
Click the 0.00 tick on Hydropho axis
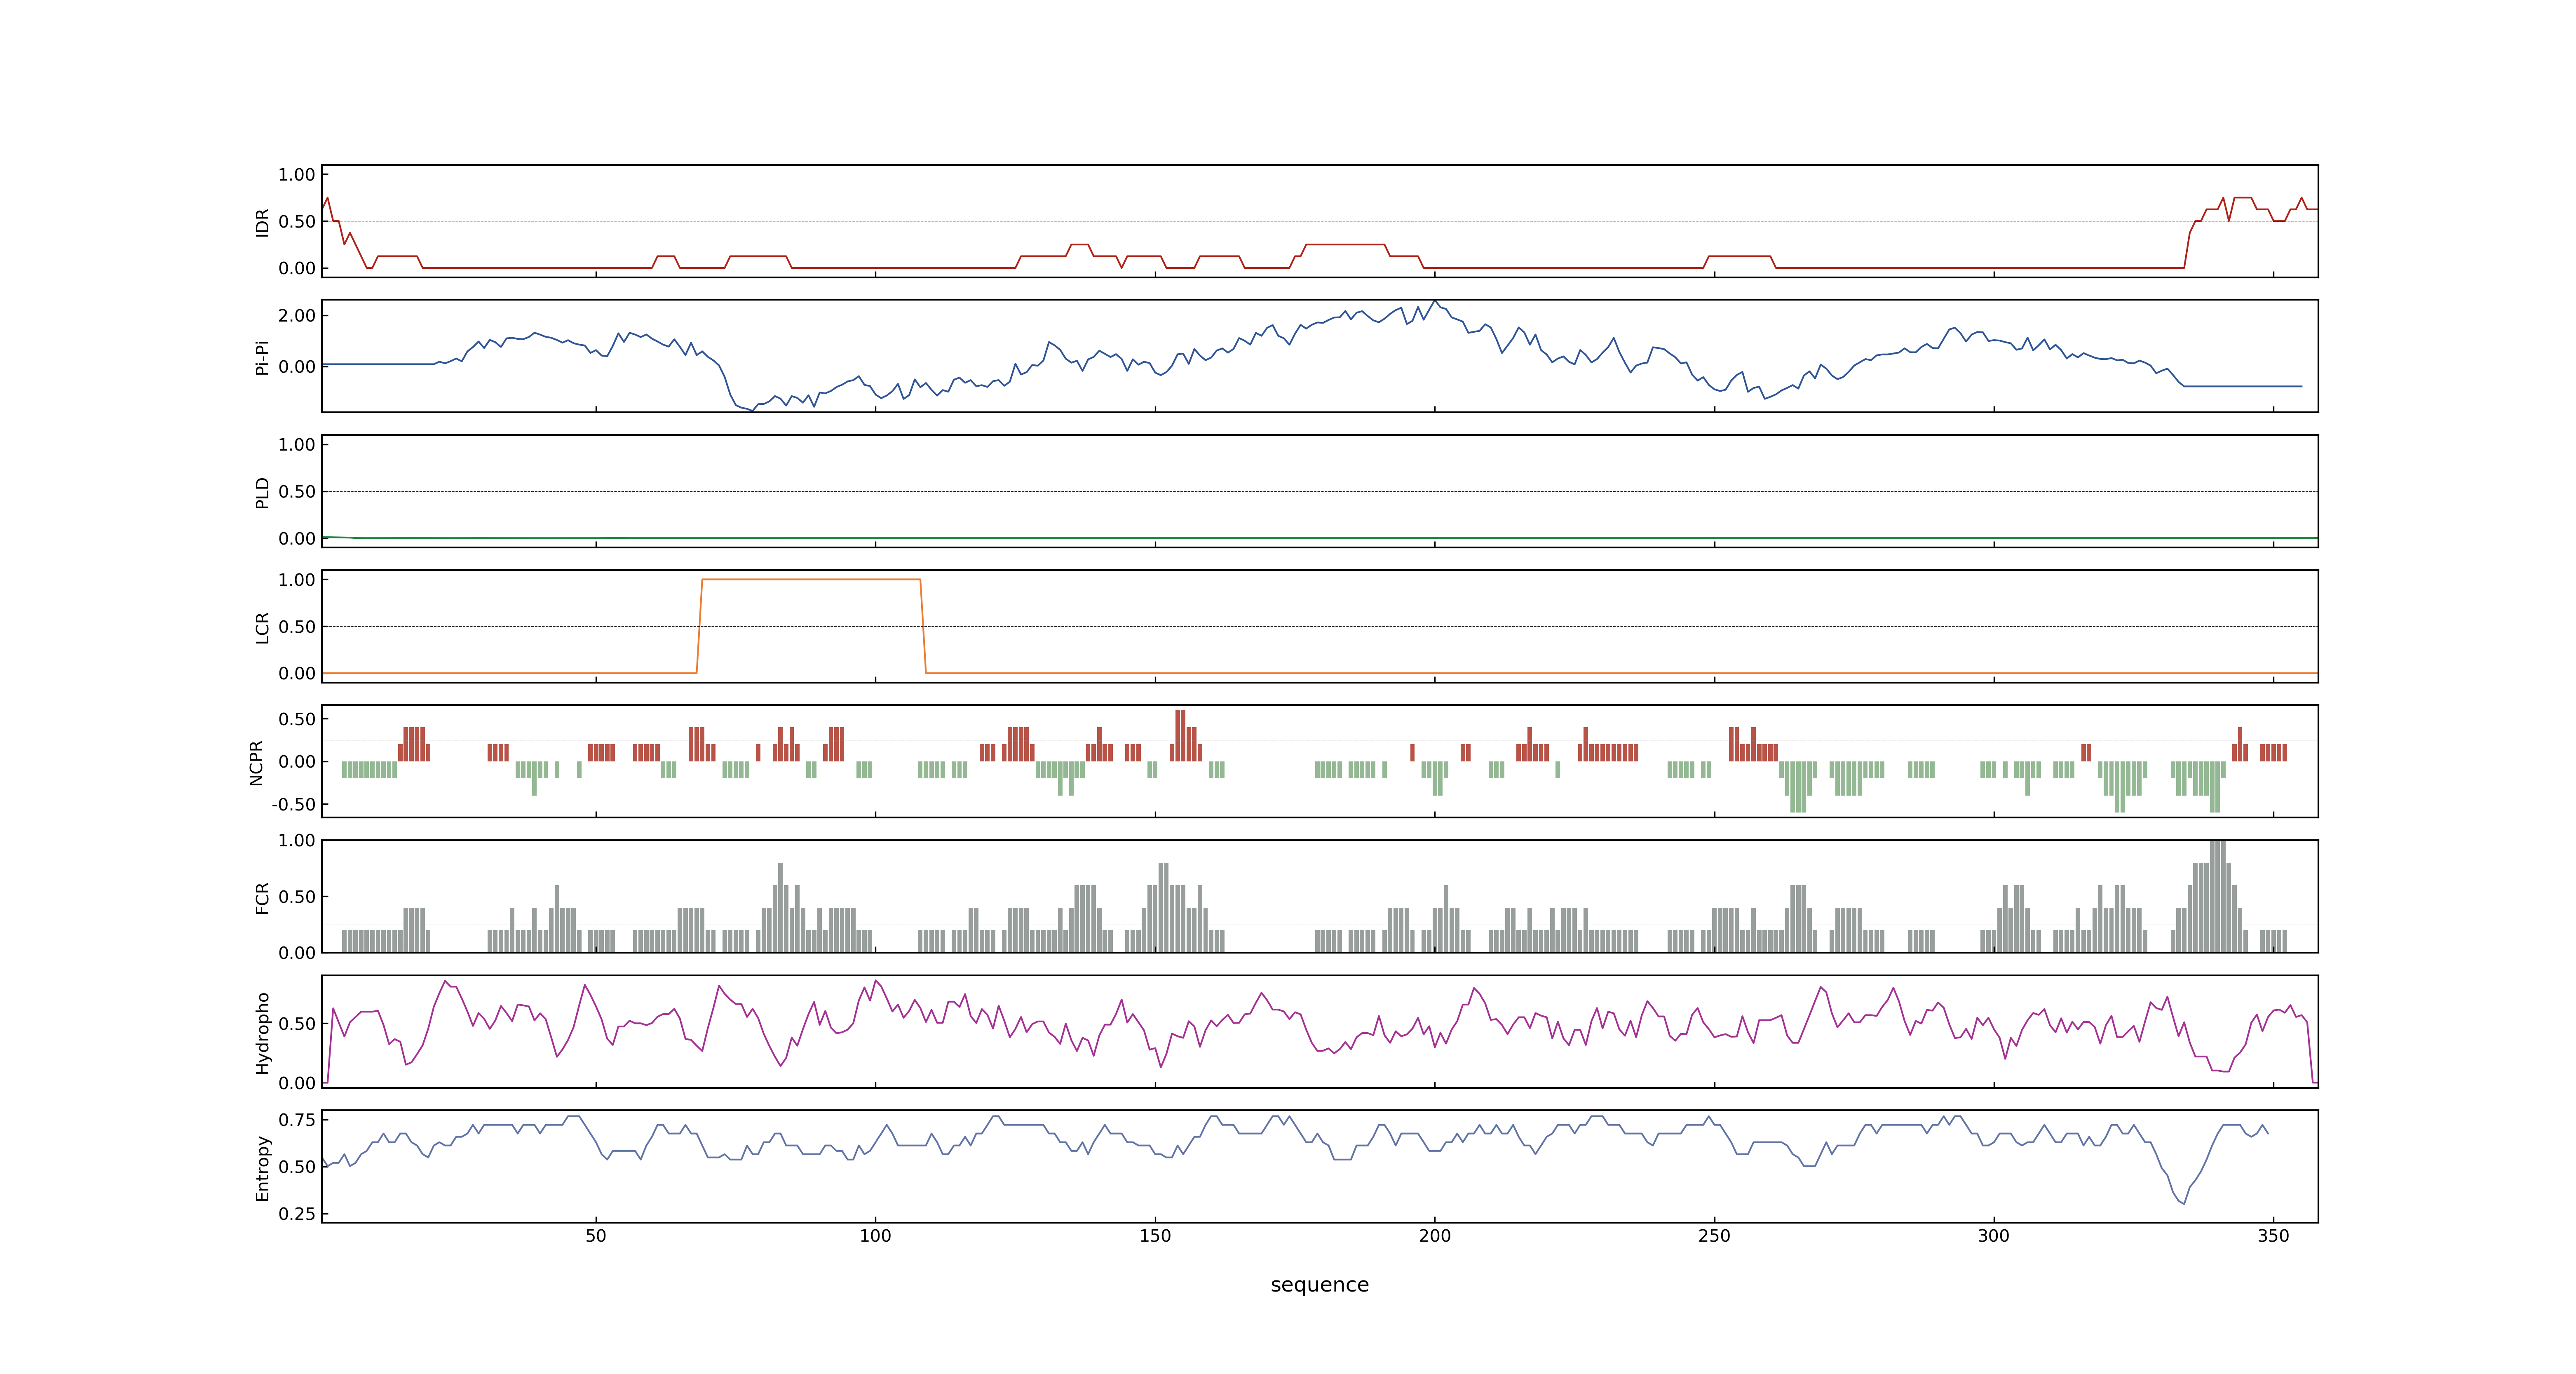point(297,1083)
